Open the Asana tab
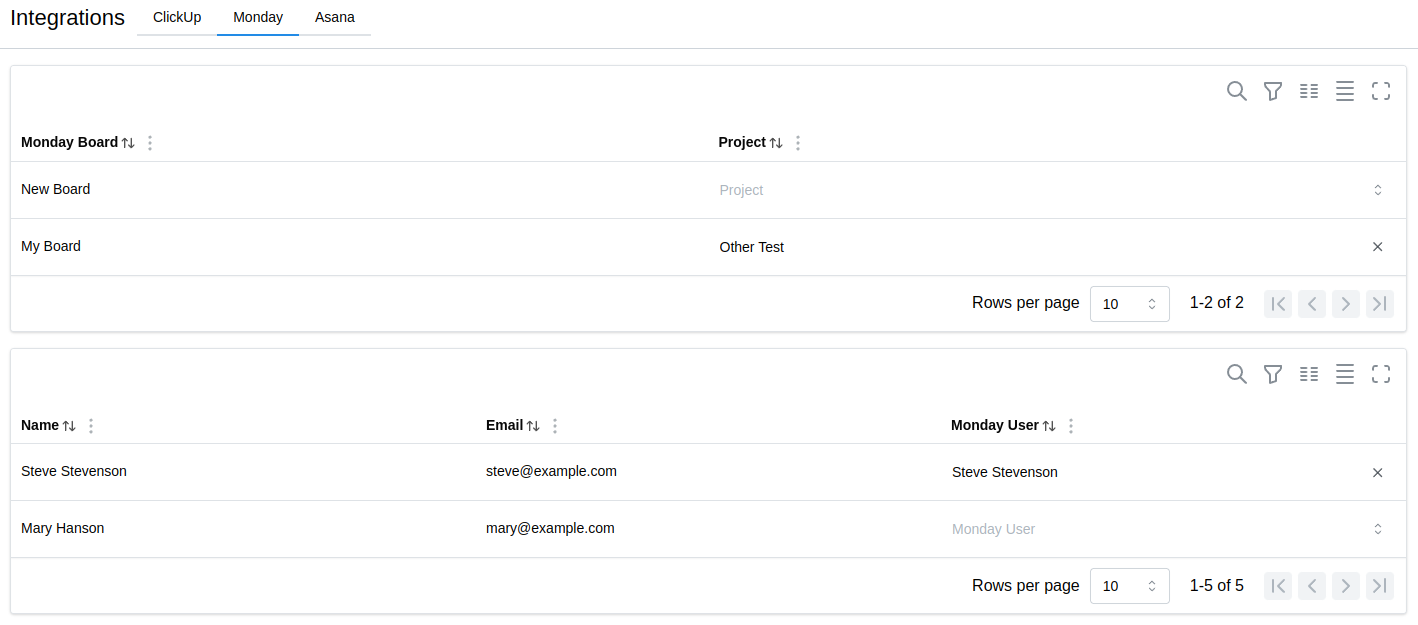 pos(335,18)
